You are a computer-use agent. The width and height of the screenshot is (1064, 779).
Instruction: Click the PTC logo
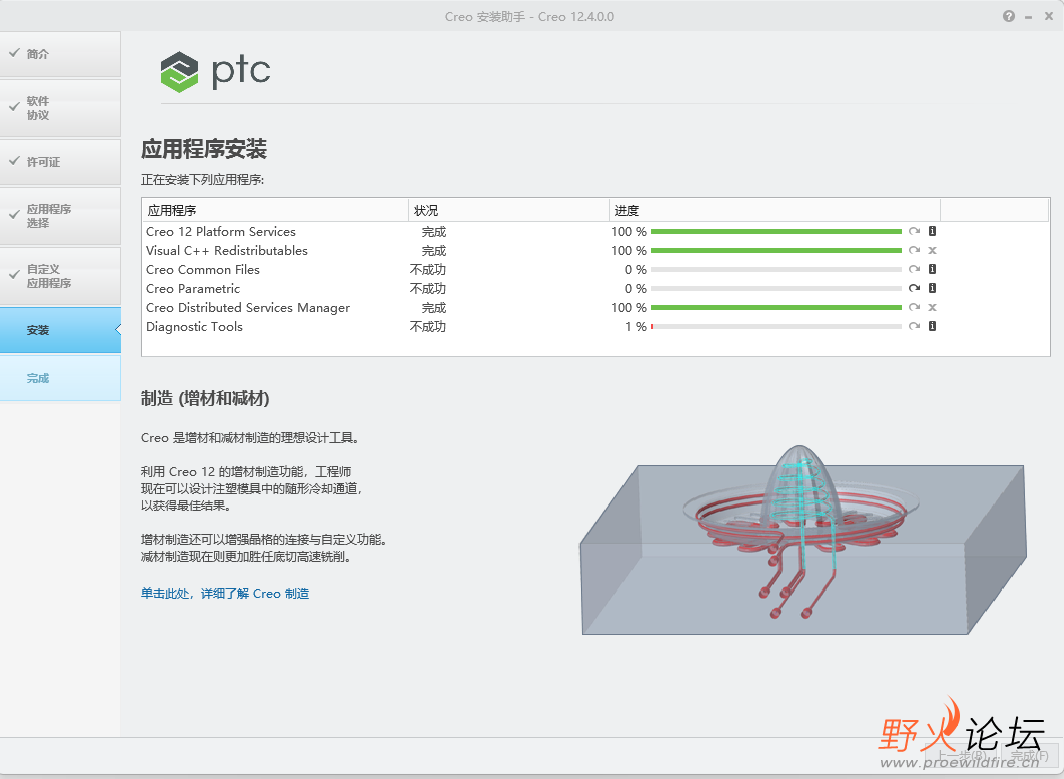click(215, 71)
